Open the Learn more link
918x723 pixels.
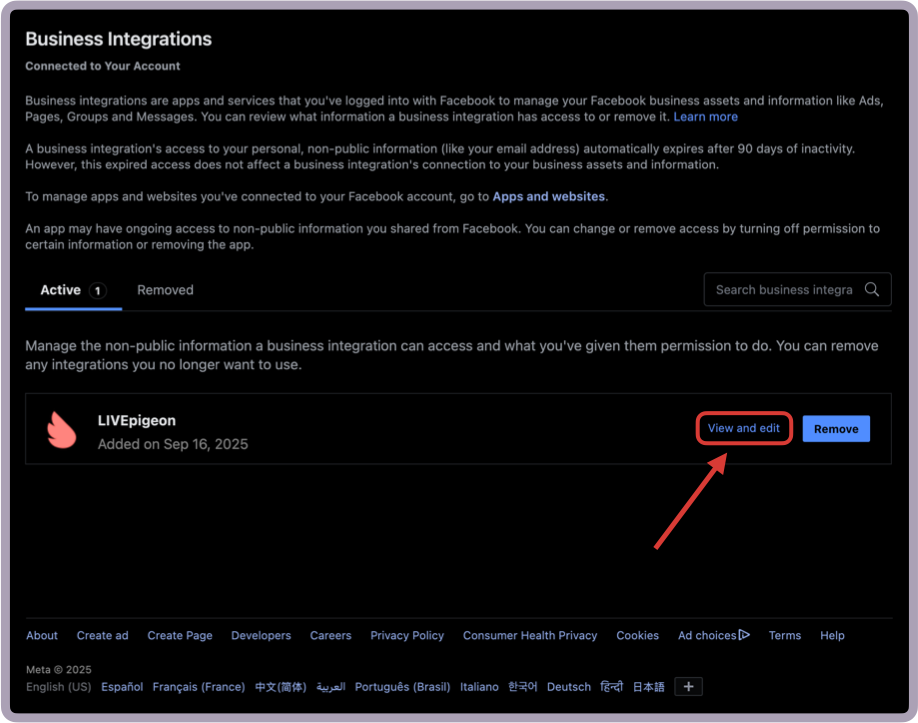705,116
